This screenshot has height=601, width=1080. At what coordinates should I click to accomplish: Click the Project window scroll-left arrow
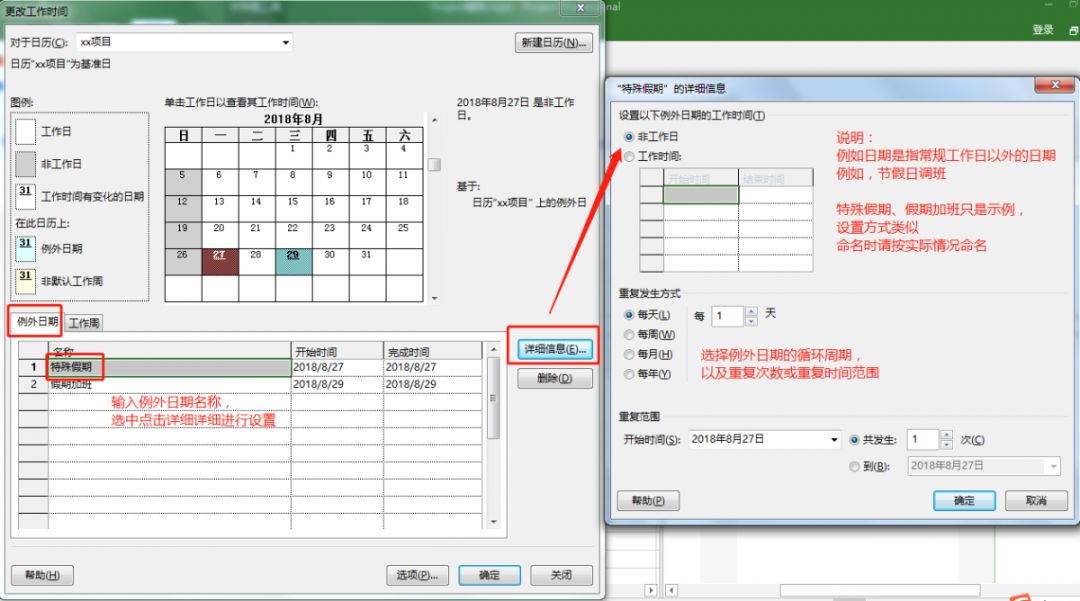click(x=671, y=590)
